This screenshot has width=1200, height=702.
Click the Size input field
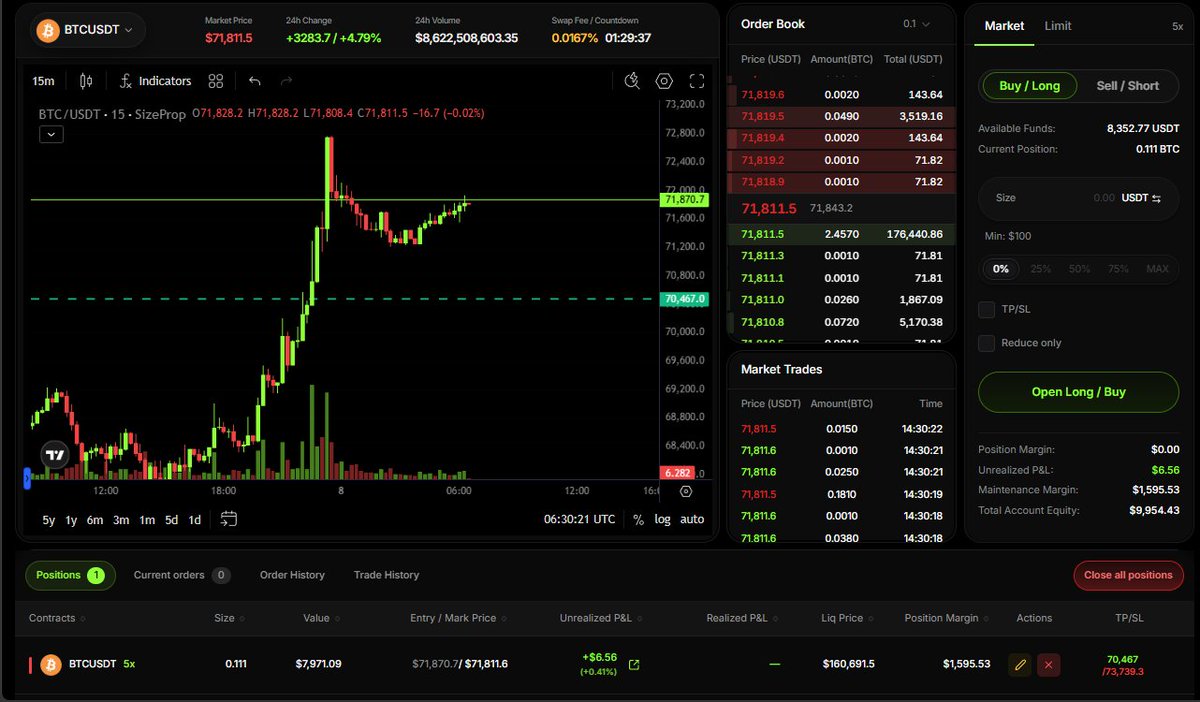coord(1079,198)
